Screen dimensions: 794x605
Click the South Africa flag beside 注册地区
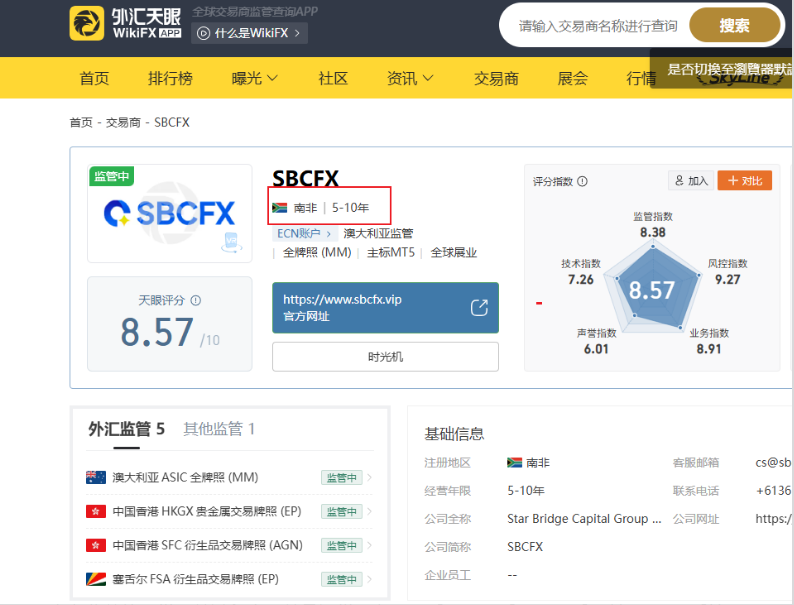click(x=514, y=462)
